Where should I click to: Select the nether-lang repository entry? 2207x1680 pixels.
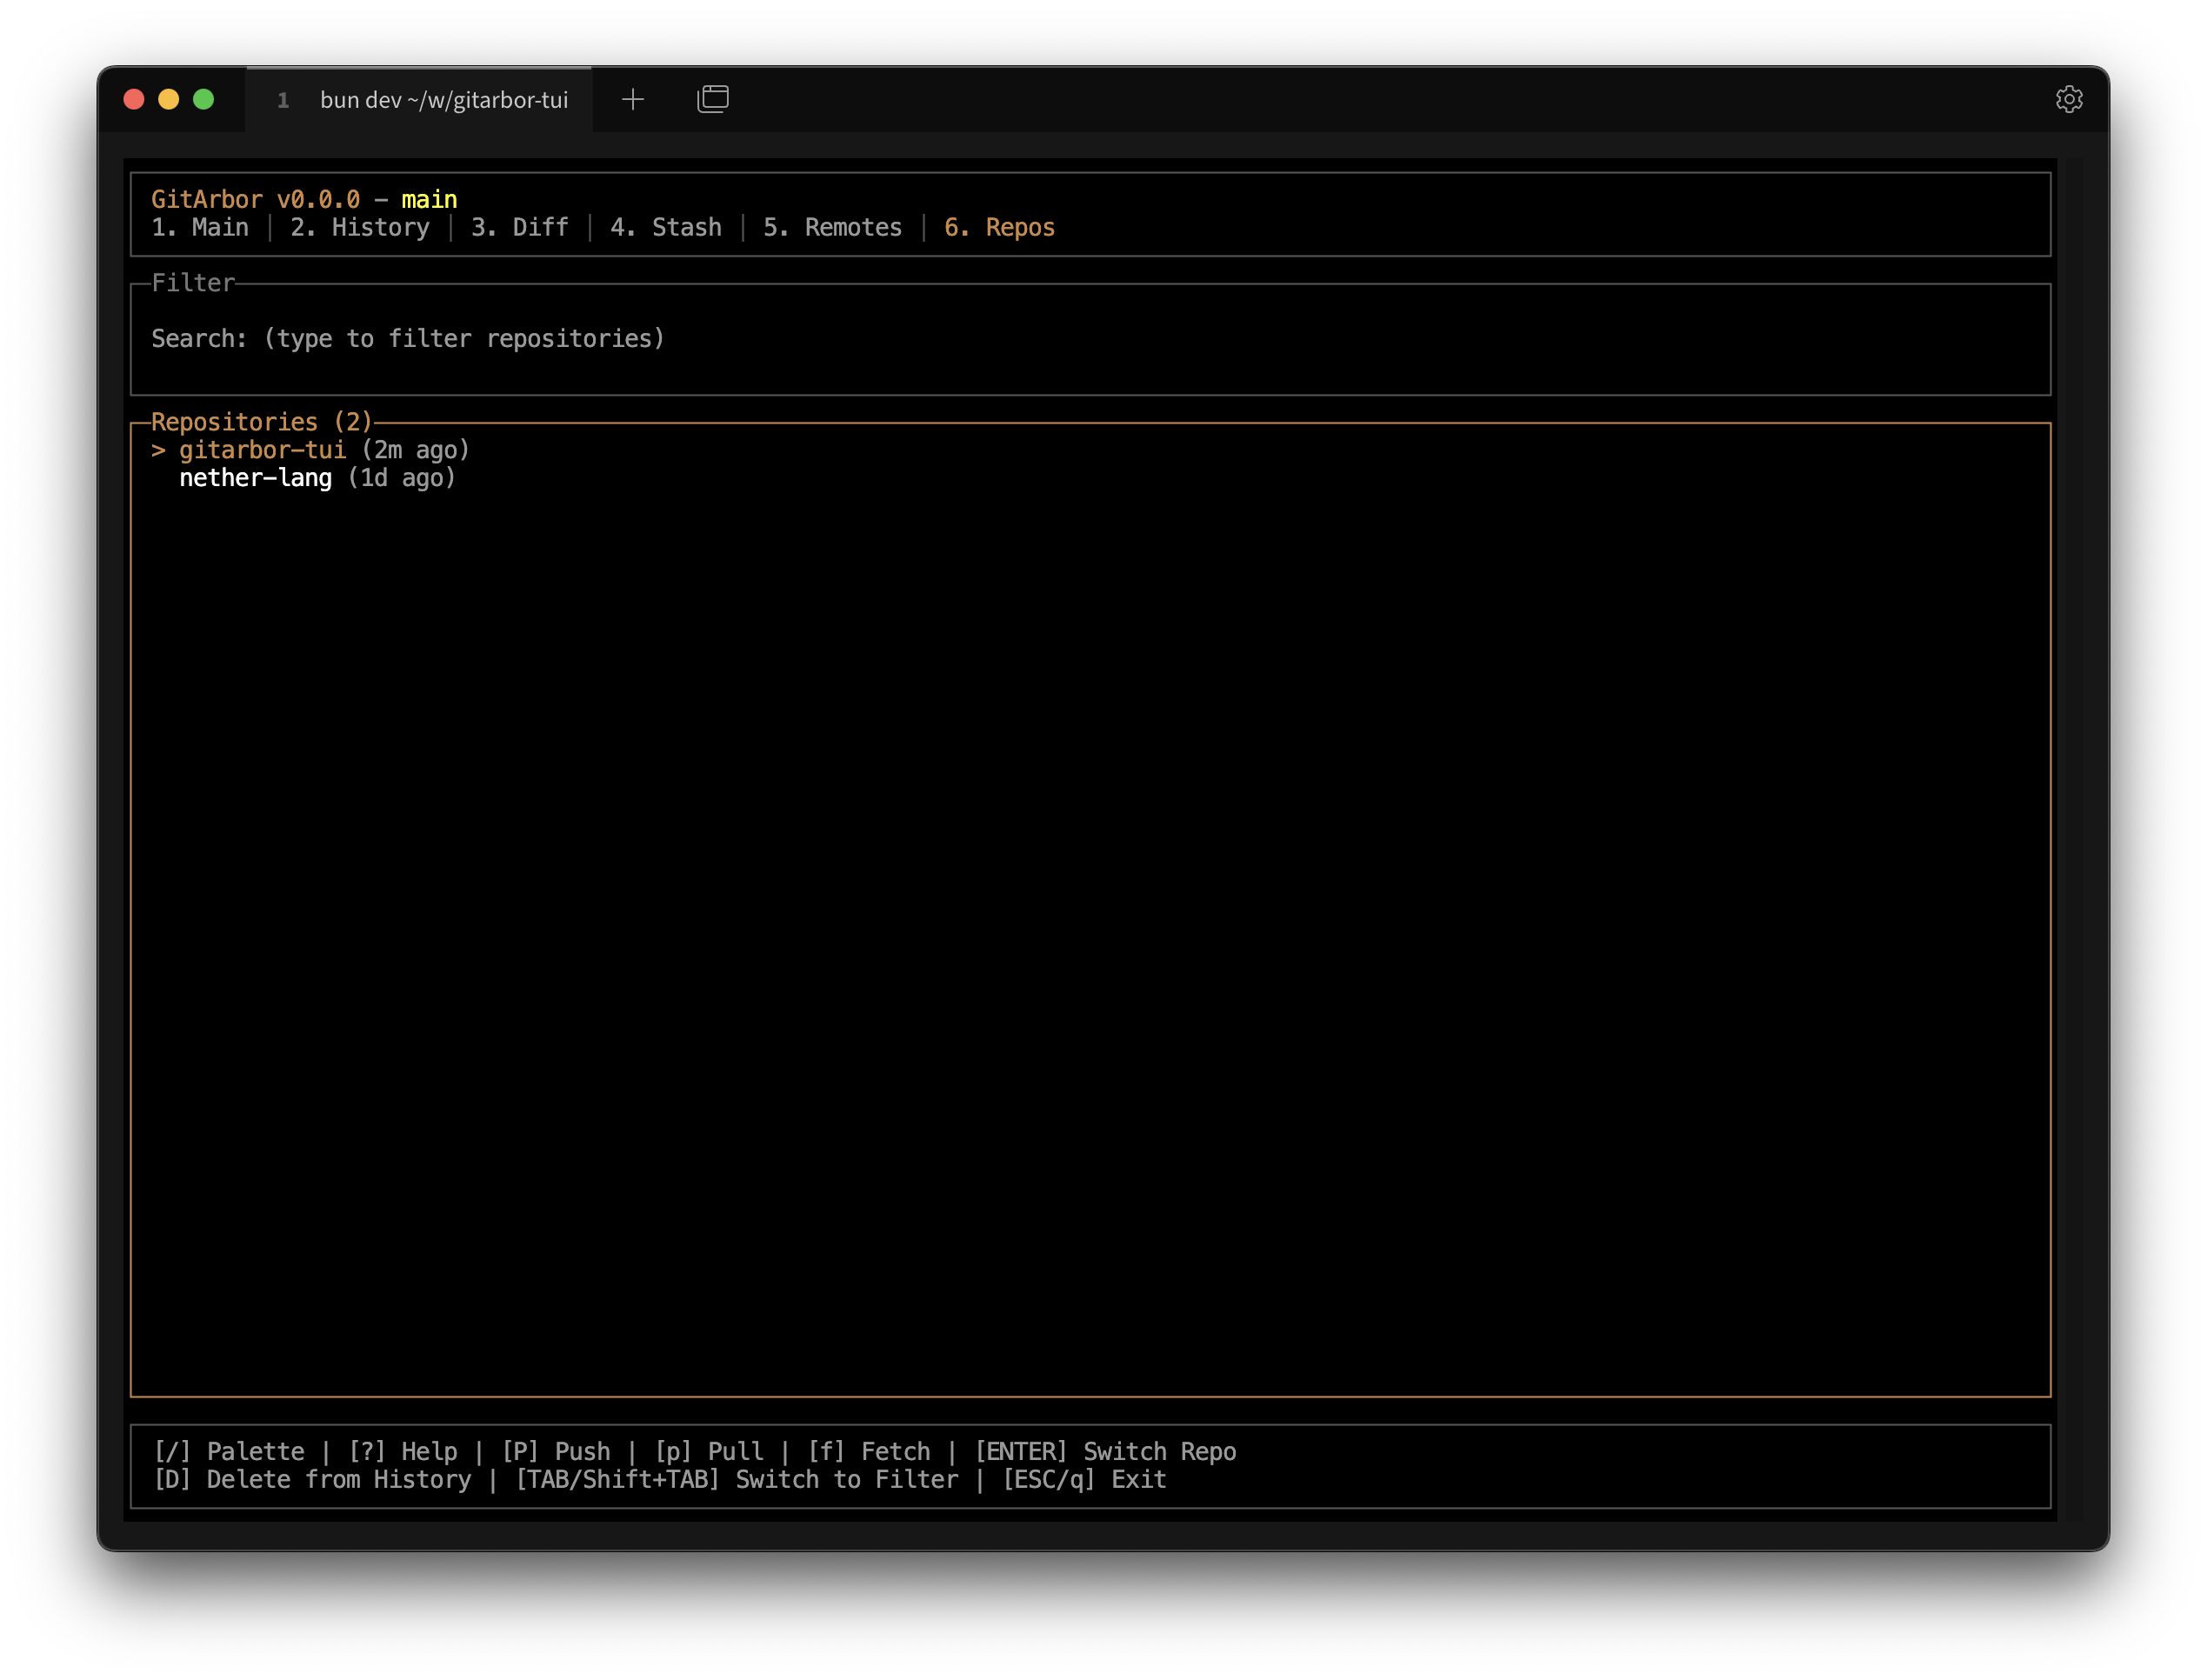click(x=256, y=478)
